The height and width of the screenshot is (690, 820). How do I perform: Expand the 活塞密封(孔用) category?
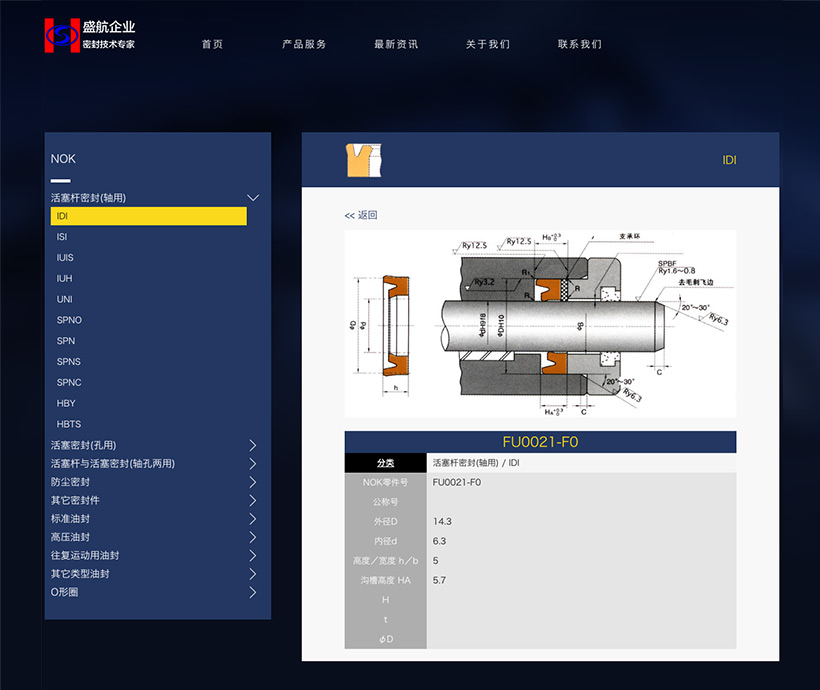(253, 445)
